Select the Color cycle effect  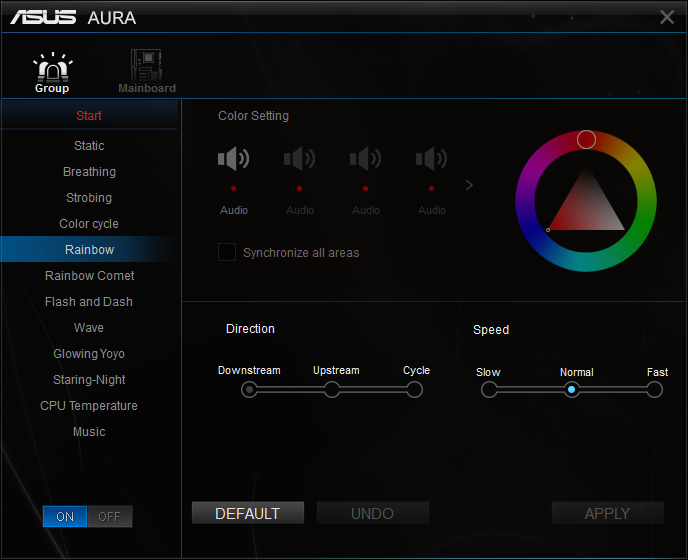(x=89, y=224)
